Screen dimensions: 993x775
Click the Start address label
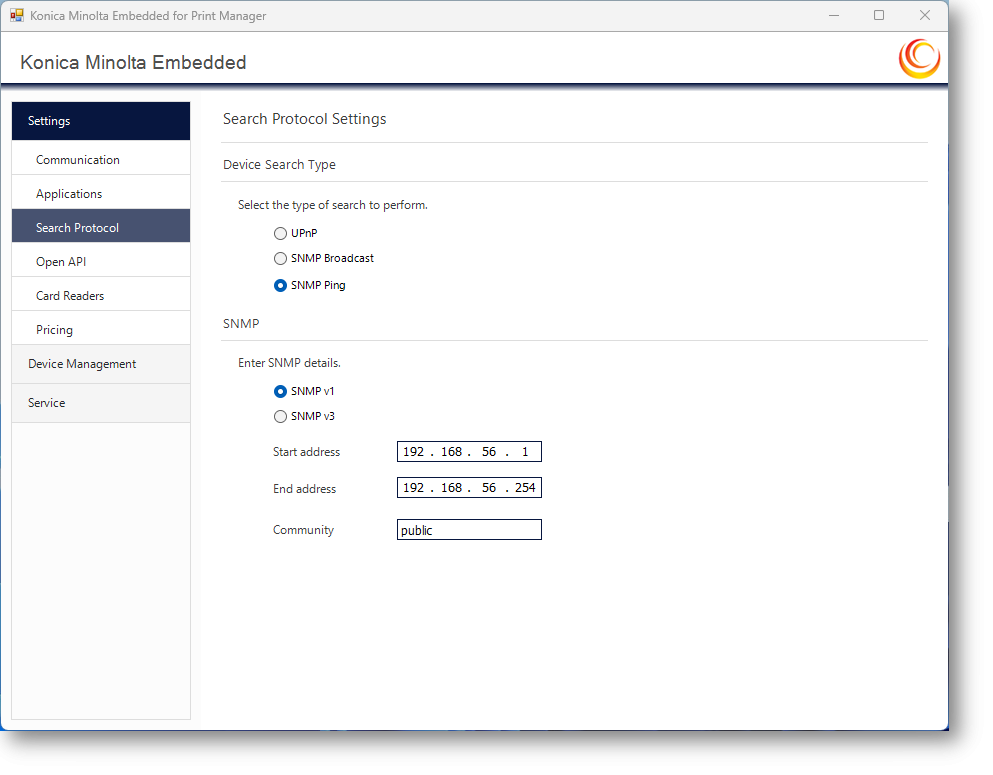click(x=307, y=452)
